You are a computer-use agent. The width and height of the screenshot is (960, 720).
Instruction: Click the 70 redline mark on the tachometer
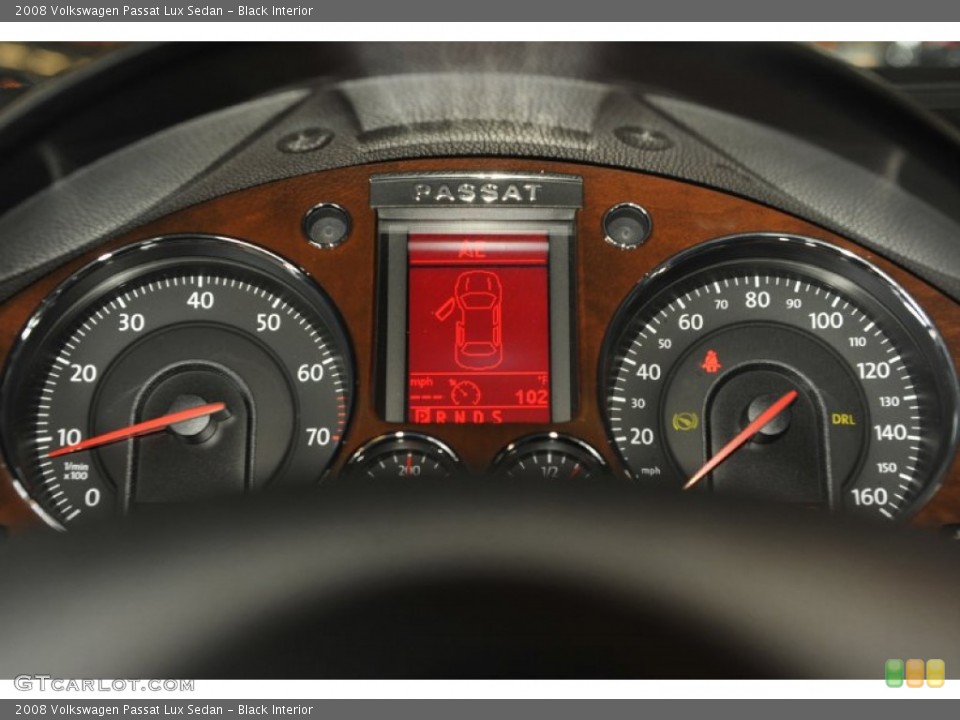click(318, 437)
